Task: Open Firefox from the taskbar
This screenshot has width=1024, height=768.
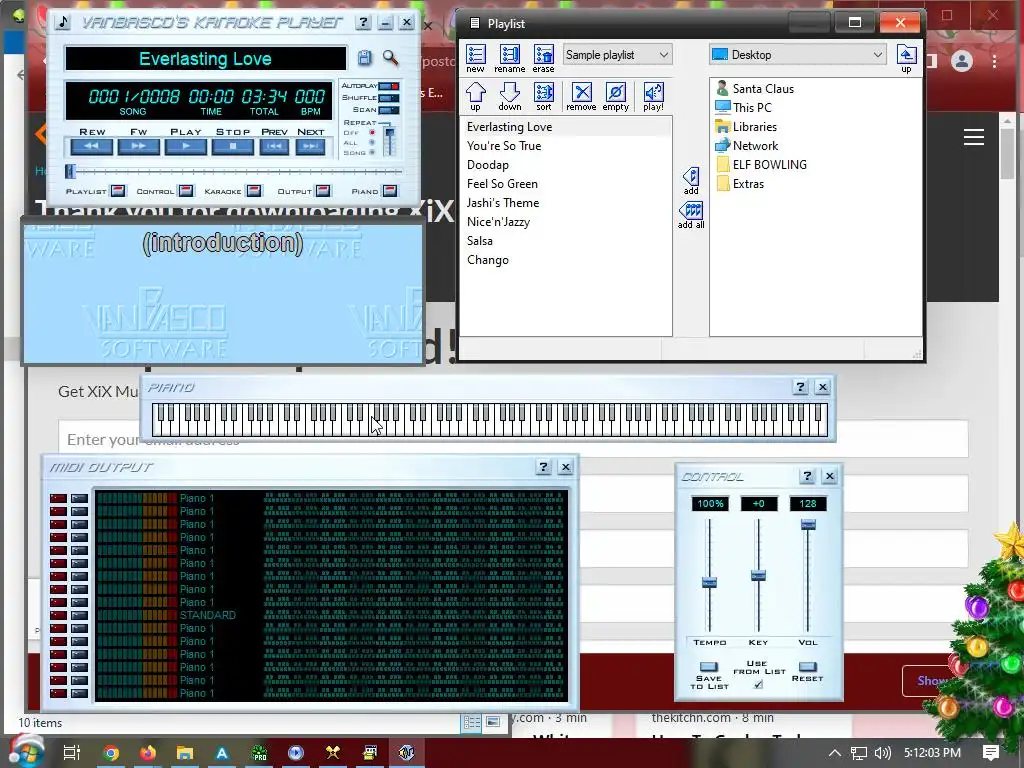Action: [148, 753]
